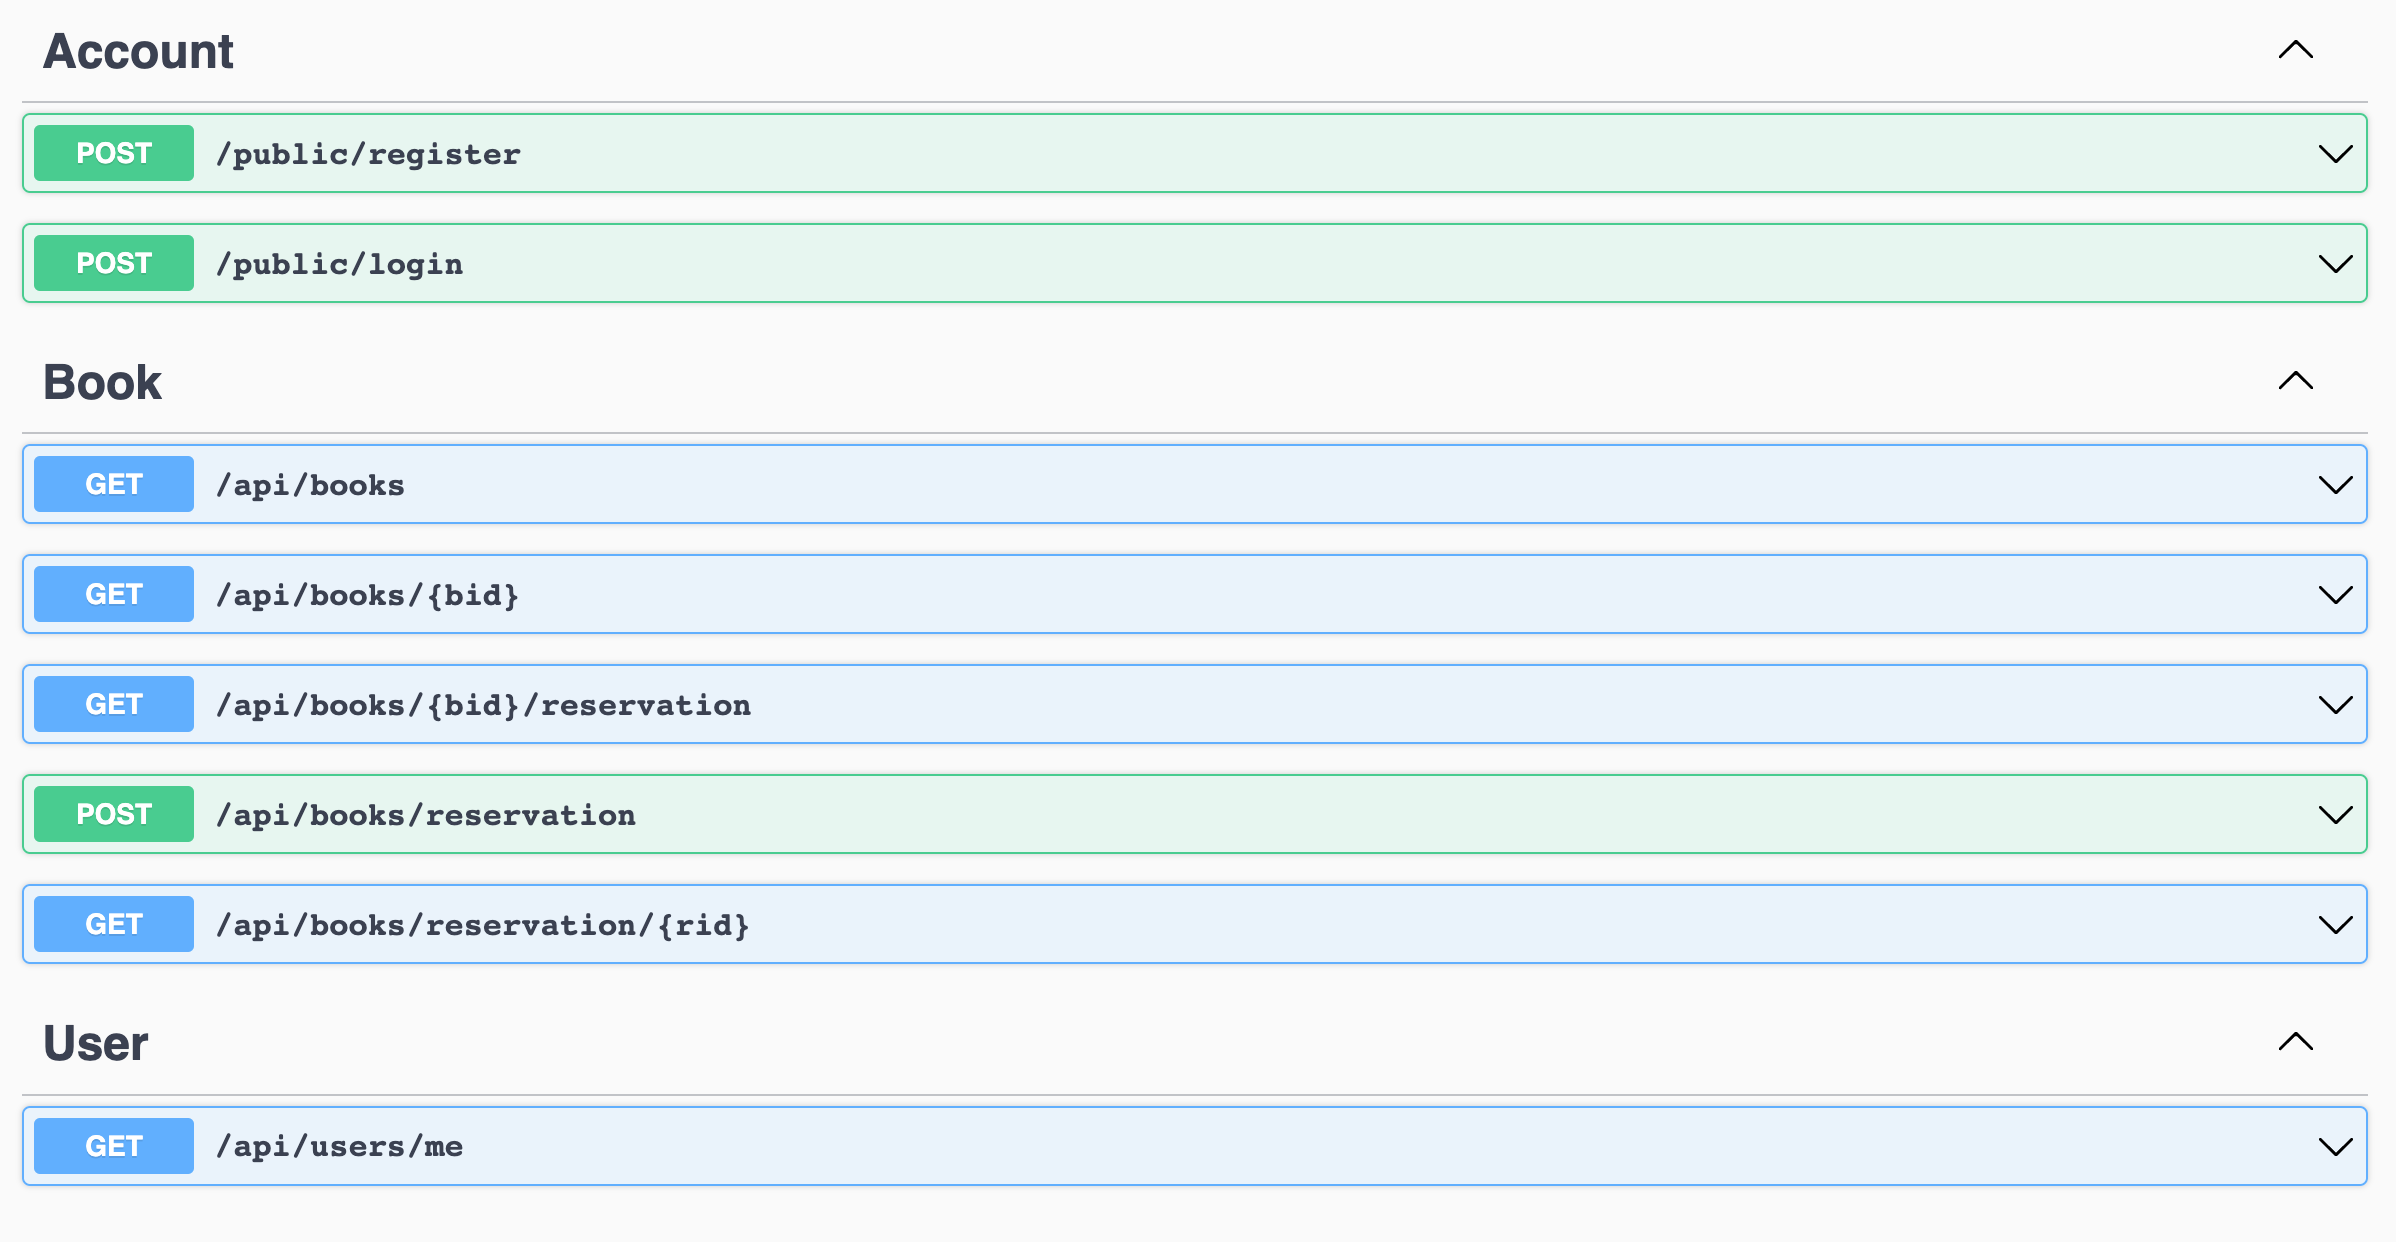Screen dimensions: 2396x1242
Task: Click GET badge for /api/books
Action: 114,484
